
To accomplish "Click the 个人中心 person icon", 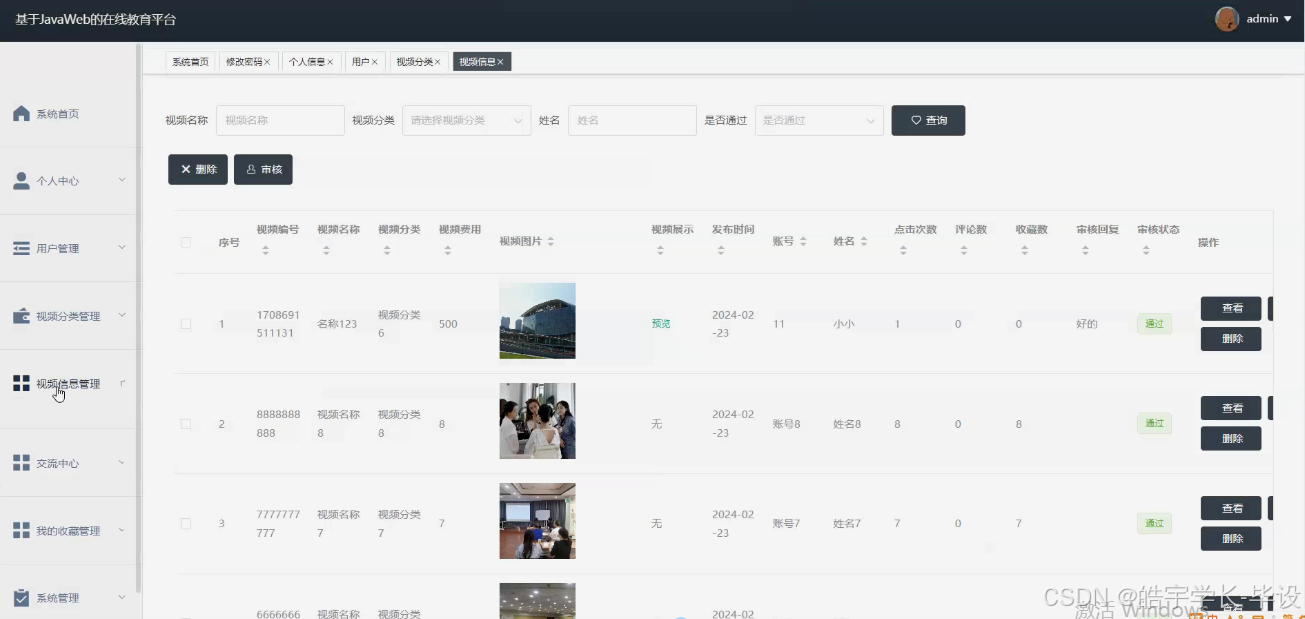I will tap(21, 181).
